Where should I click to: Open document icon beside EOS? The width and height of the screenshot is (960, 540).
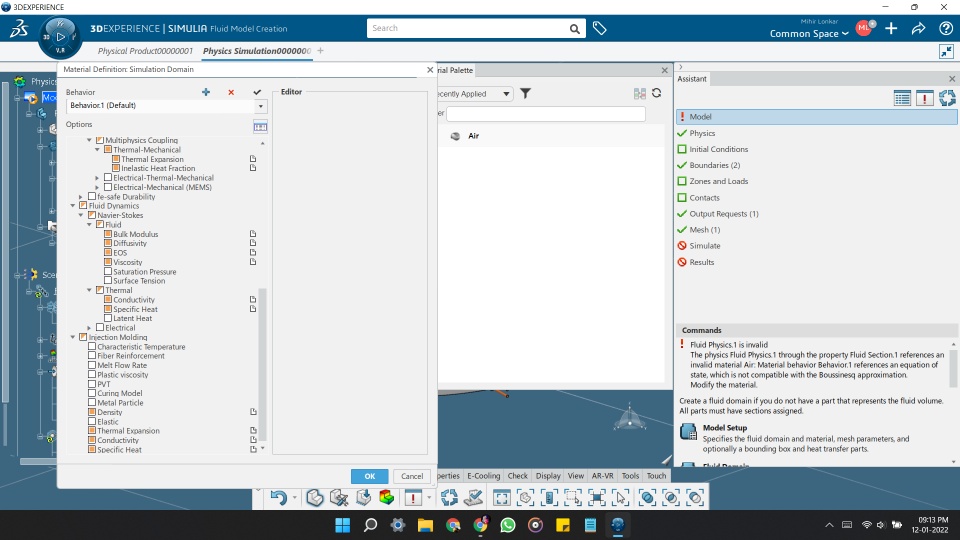[253, 252]
